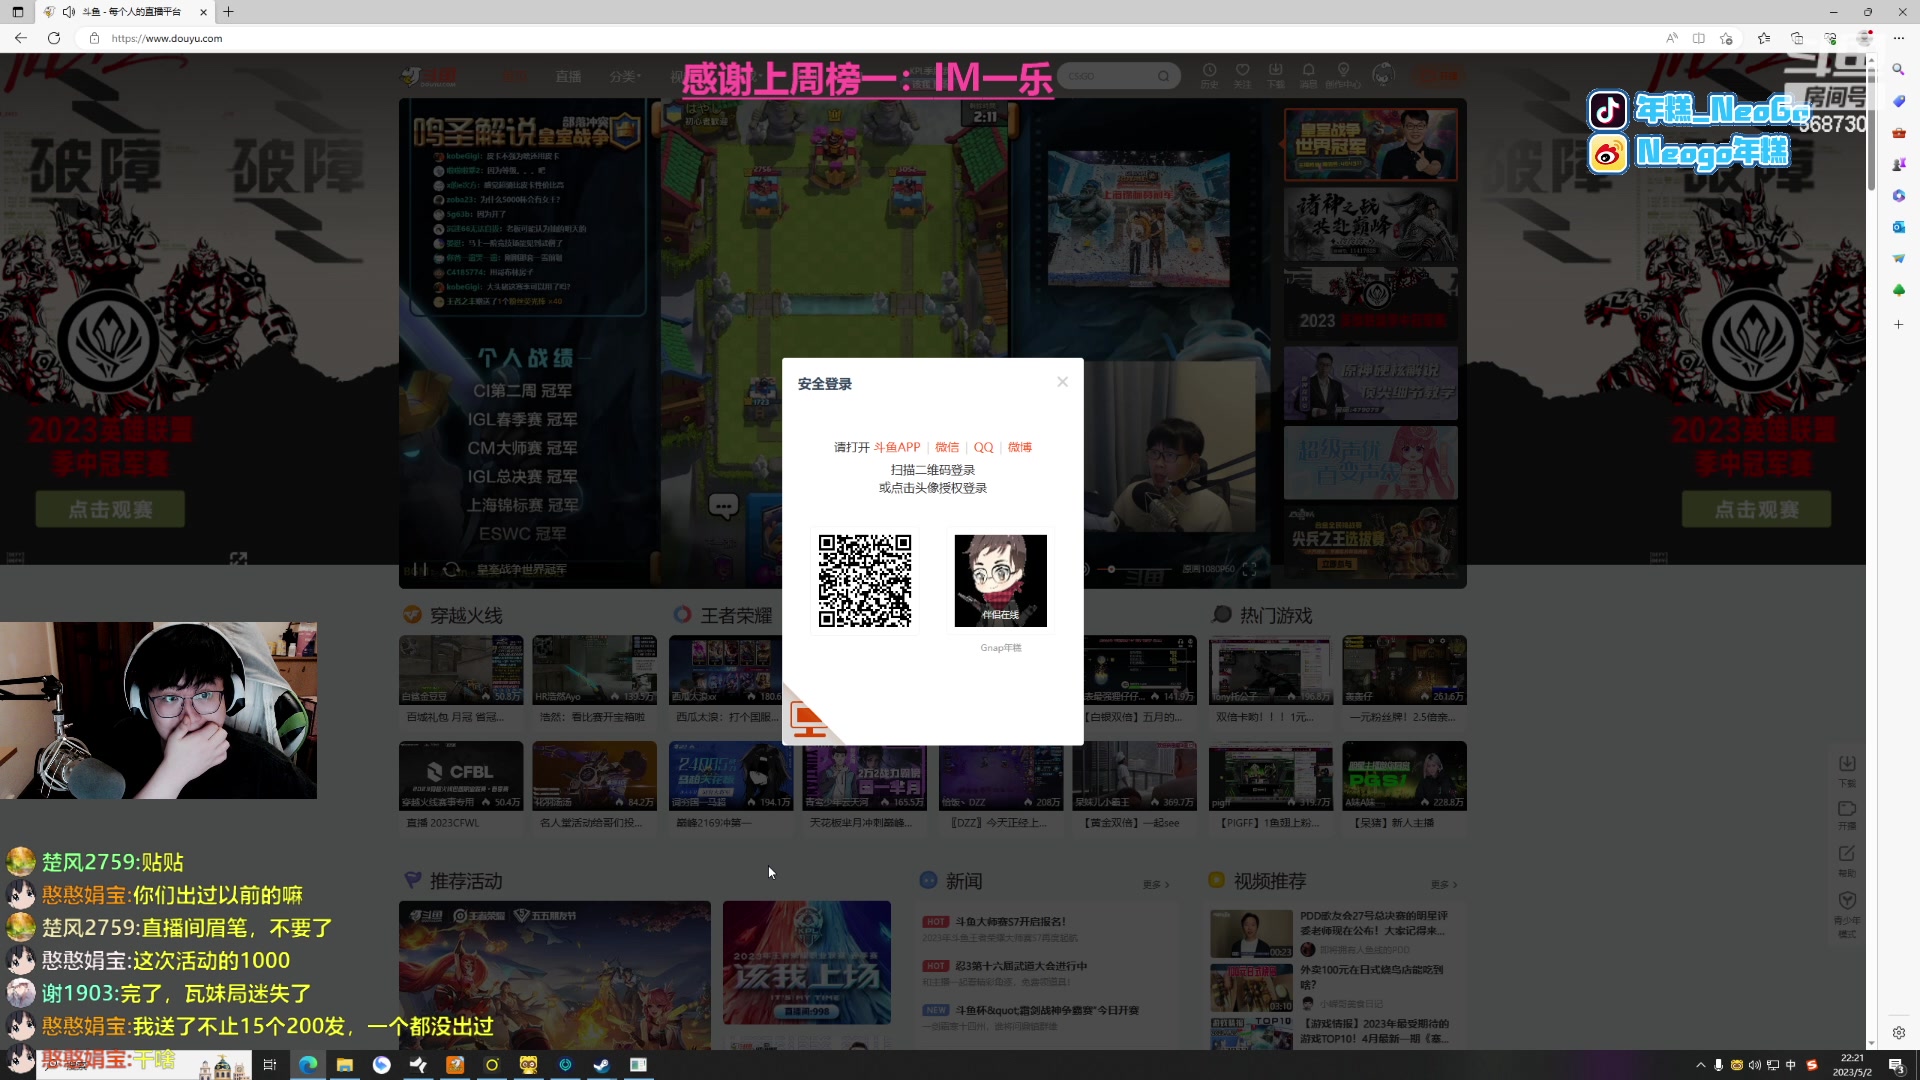The height and width of the screenshot is (1080, 1920).
Task: Open the 2023 league sidebar thumbnail
Action: 1370,303
